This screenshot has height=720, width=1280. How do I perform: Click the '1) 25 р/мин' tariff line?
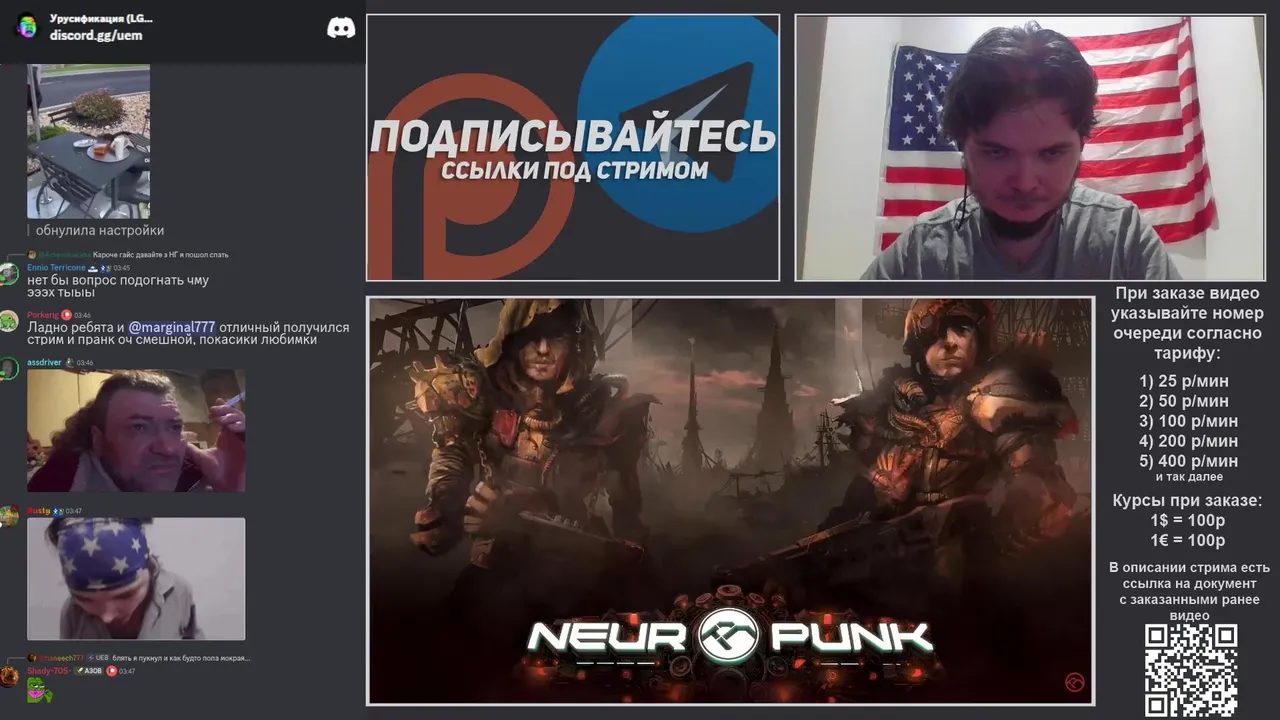[x=1184, y=381]
